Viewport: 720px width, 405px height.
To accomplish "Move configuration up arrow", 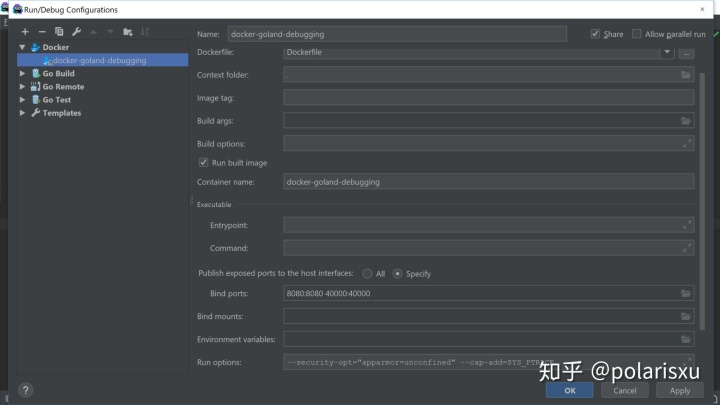I will (x=94, y=32).
